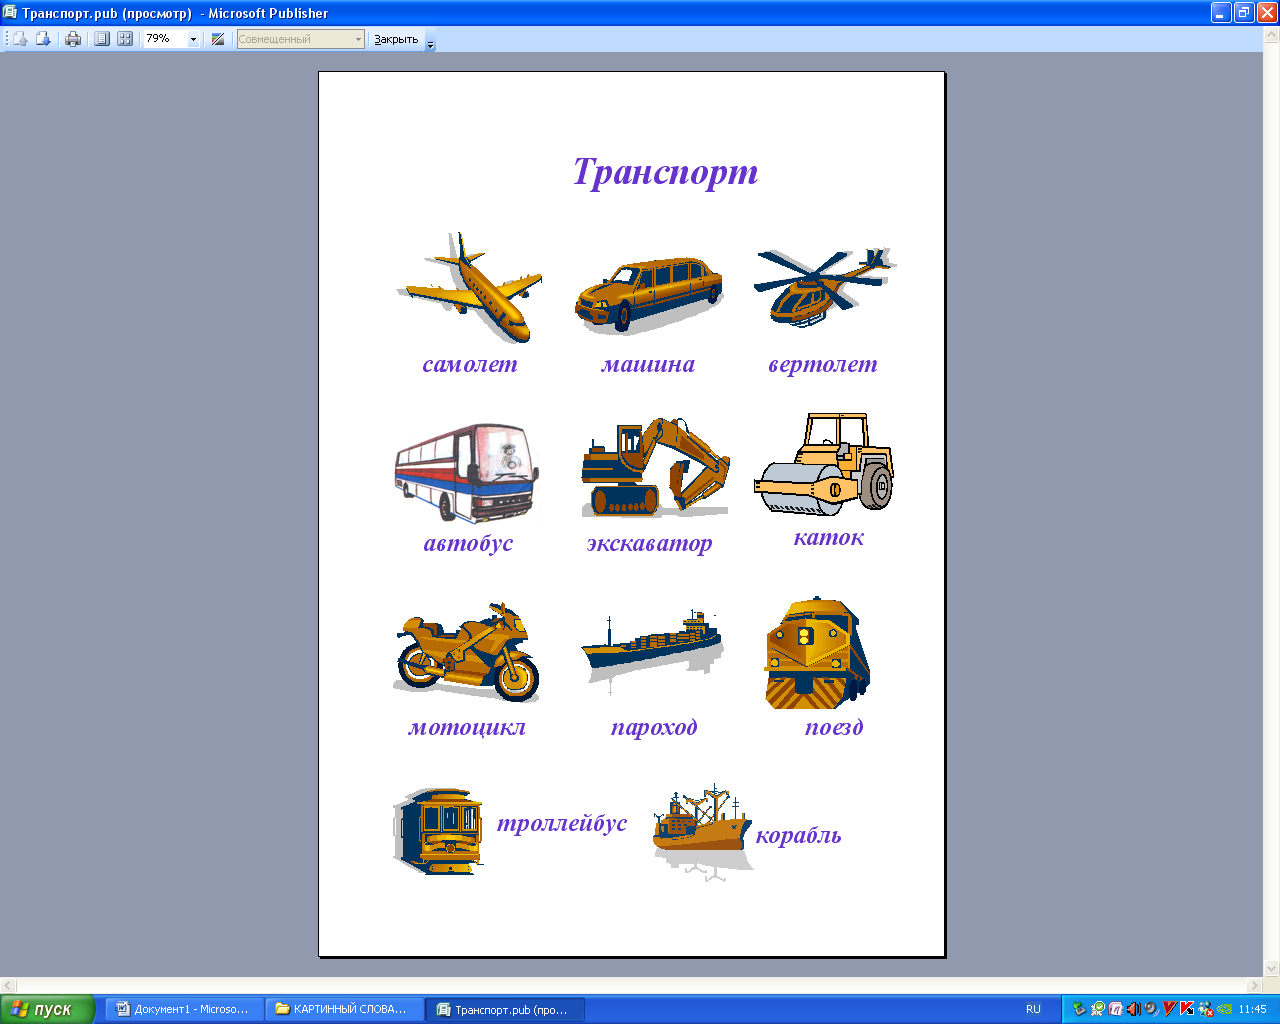Click the system clock showing 11:45
Screen dimensions: 1280x1024
1252,1009
